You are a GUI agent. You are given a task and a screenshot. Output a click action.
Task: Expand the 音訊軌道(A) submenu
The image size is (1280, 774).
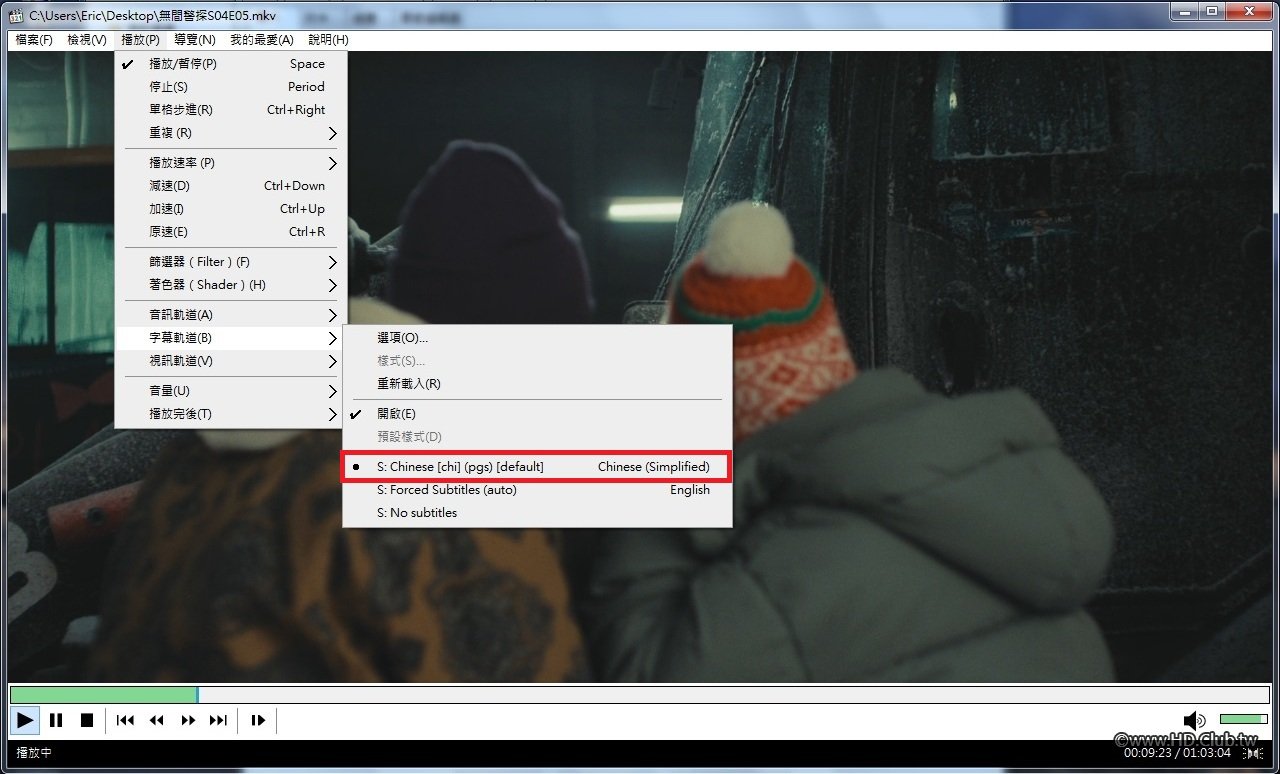click(231, 315)
